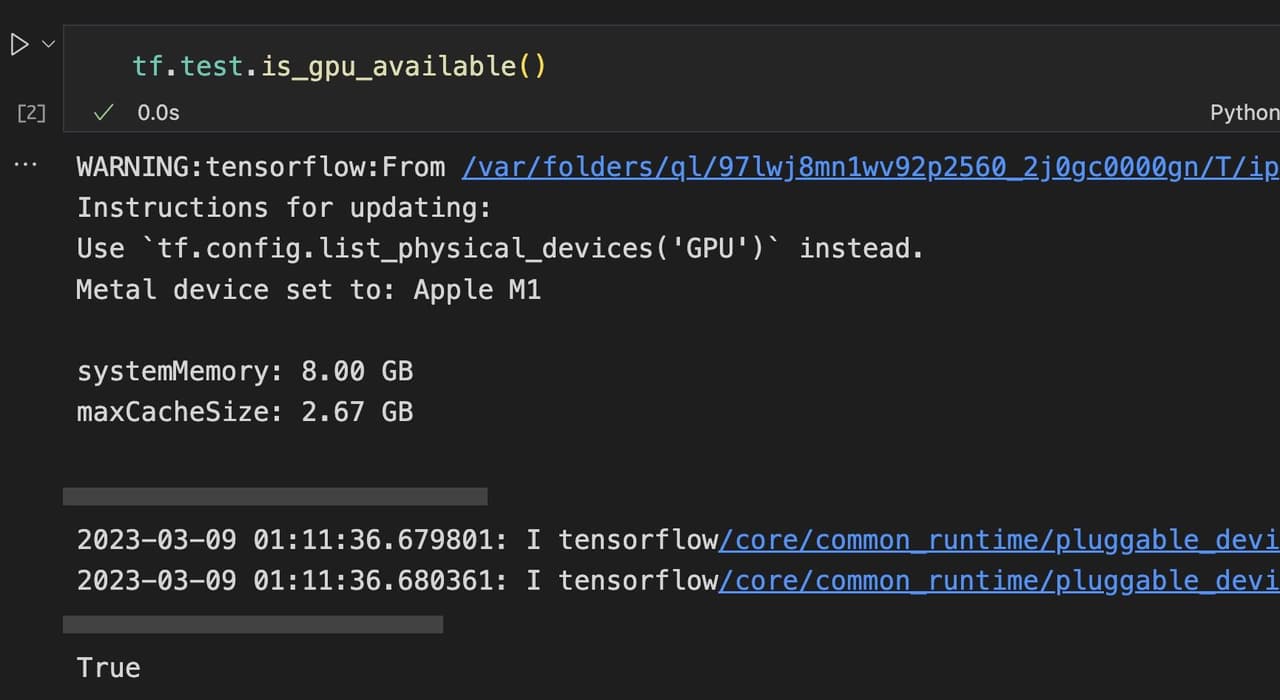
Task: Click the green success checkmark indicator
Action: [x=102, y=112]
